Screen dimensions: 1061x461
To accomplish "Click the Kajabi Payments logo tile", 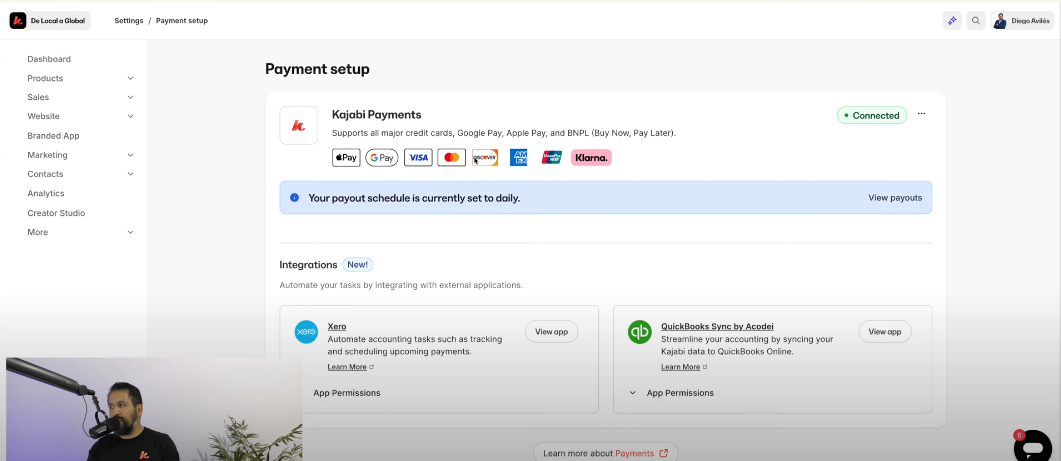I will (298, 125).
